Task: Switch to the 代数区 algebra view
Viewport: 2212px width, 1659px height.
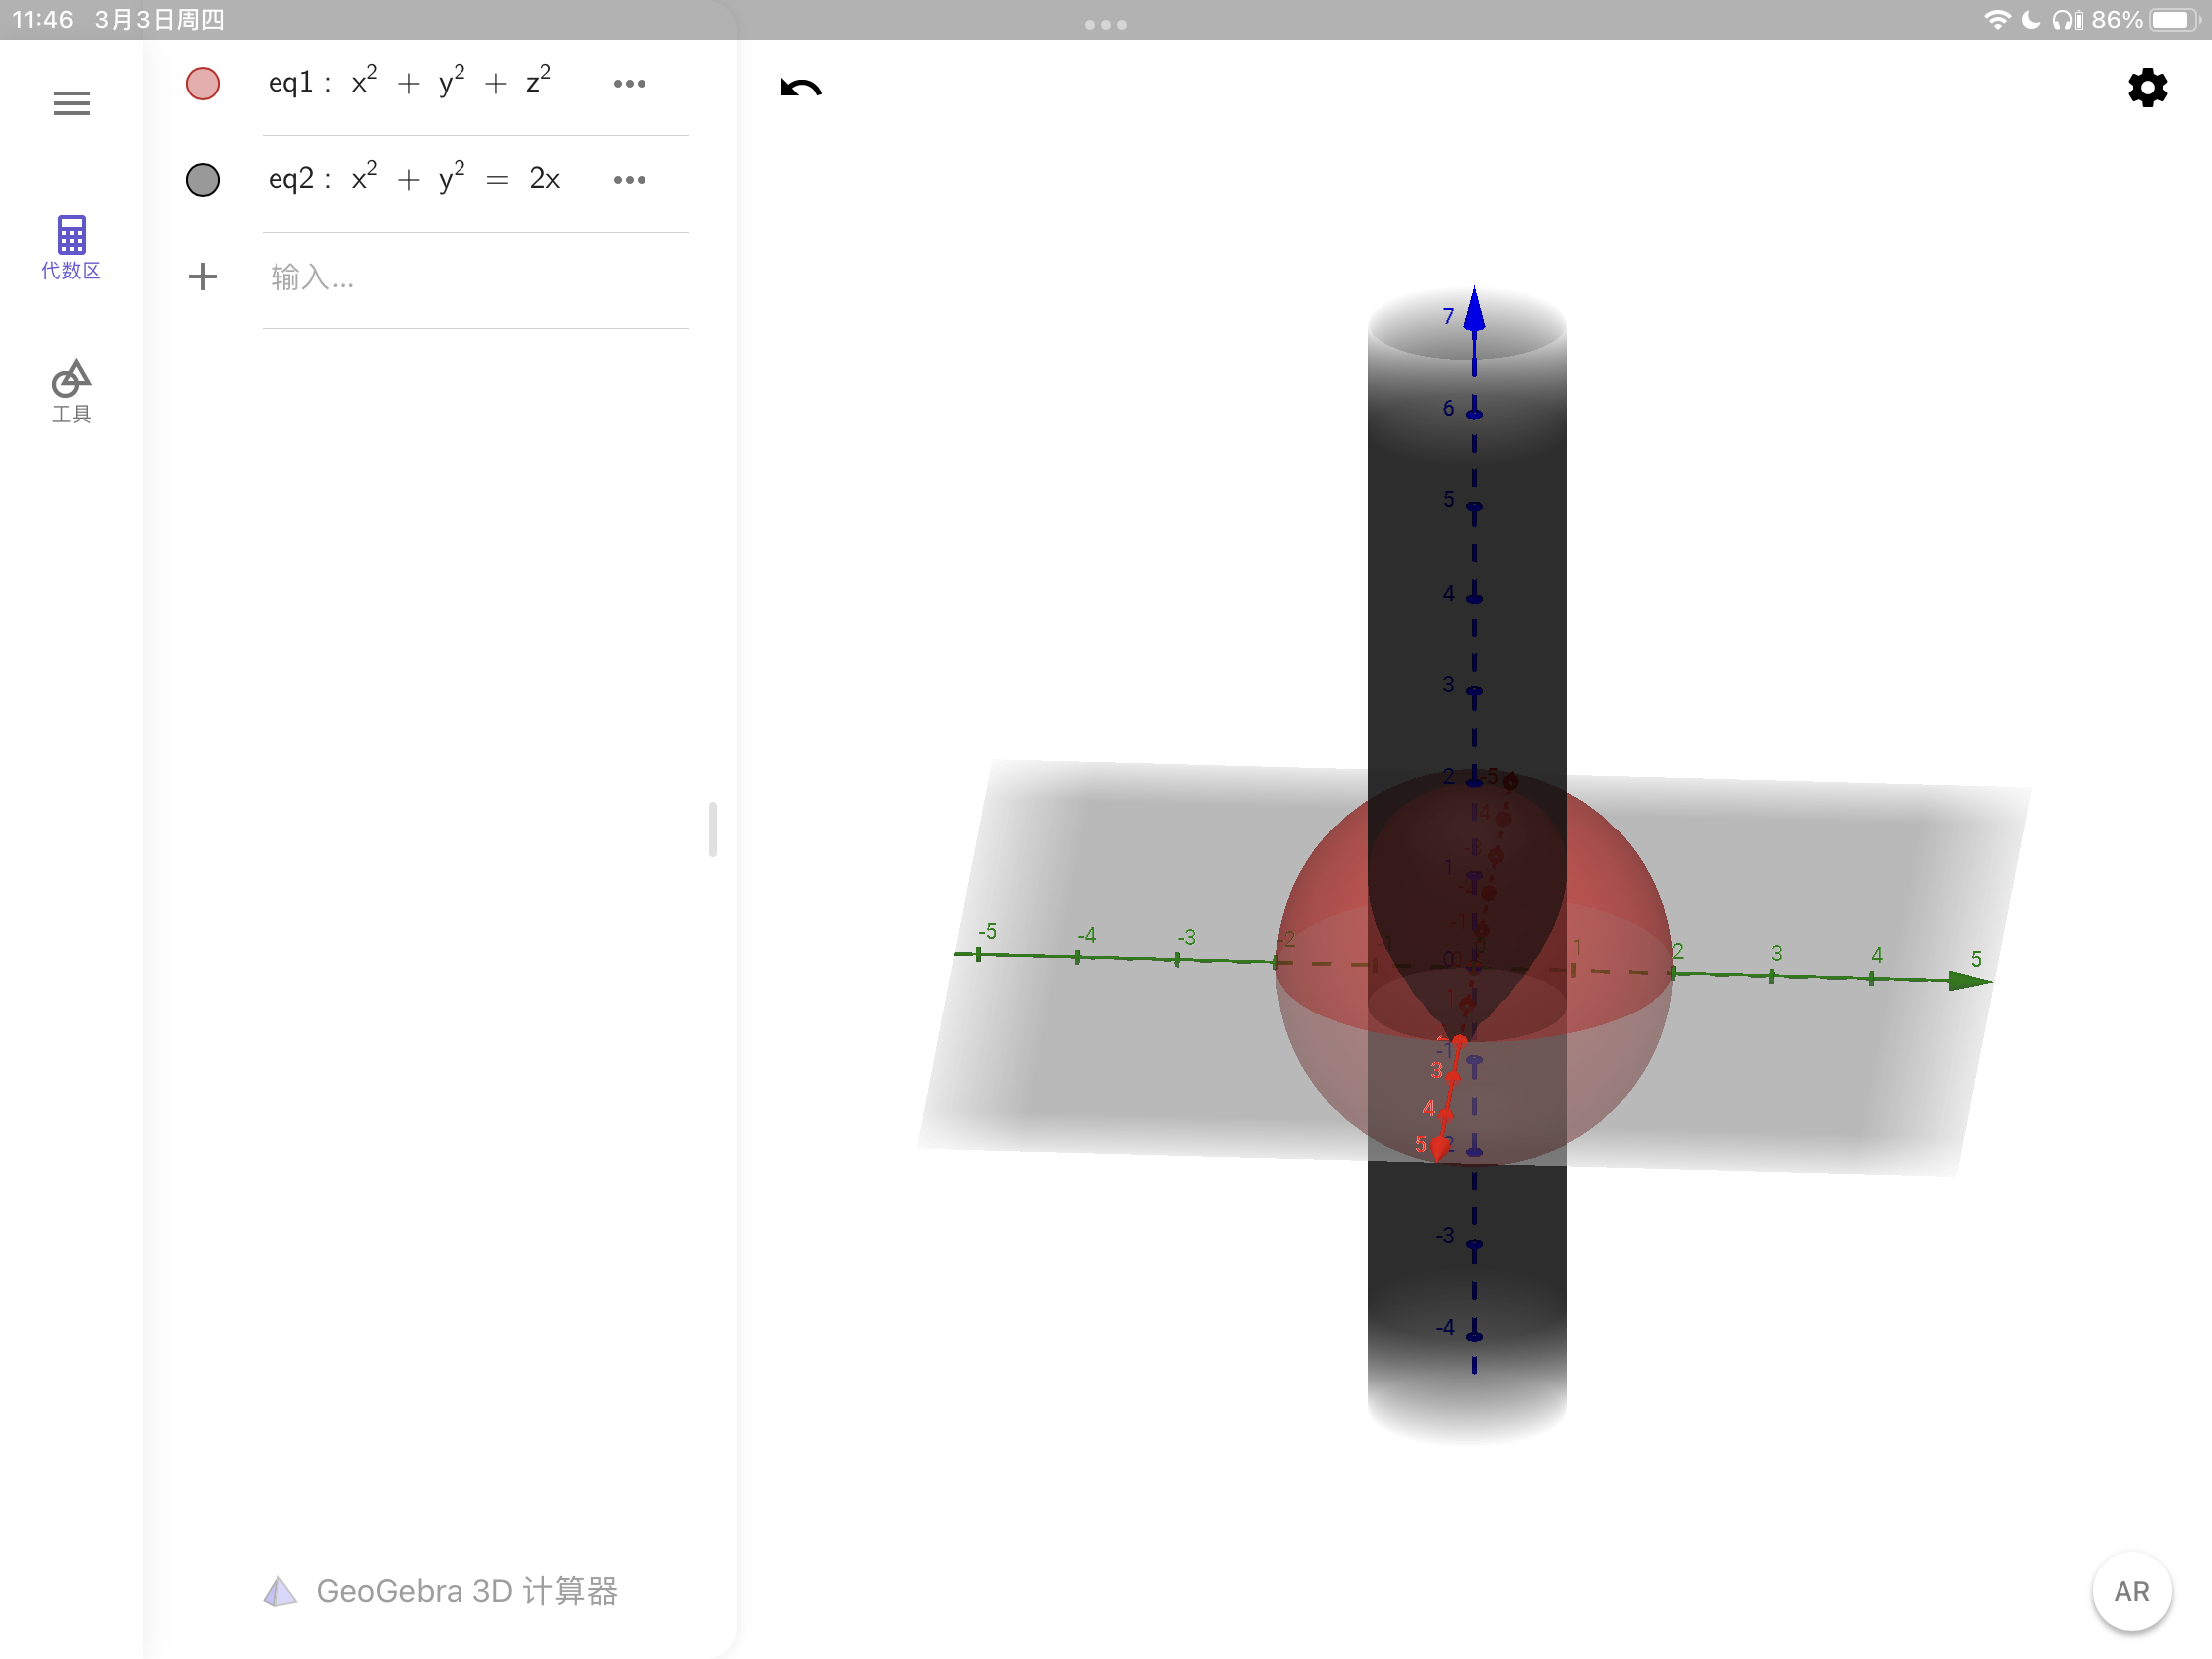Action: click(71, 248)
